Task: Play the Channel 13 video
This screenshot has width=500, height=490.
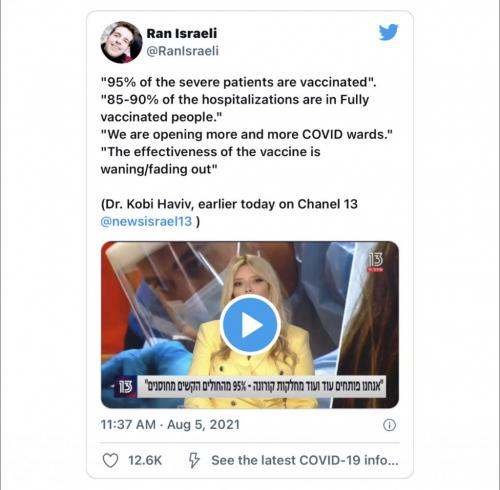Action: click(x=250, y=324)
